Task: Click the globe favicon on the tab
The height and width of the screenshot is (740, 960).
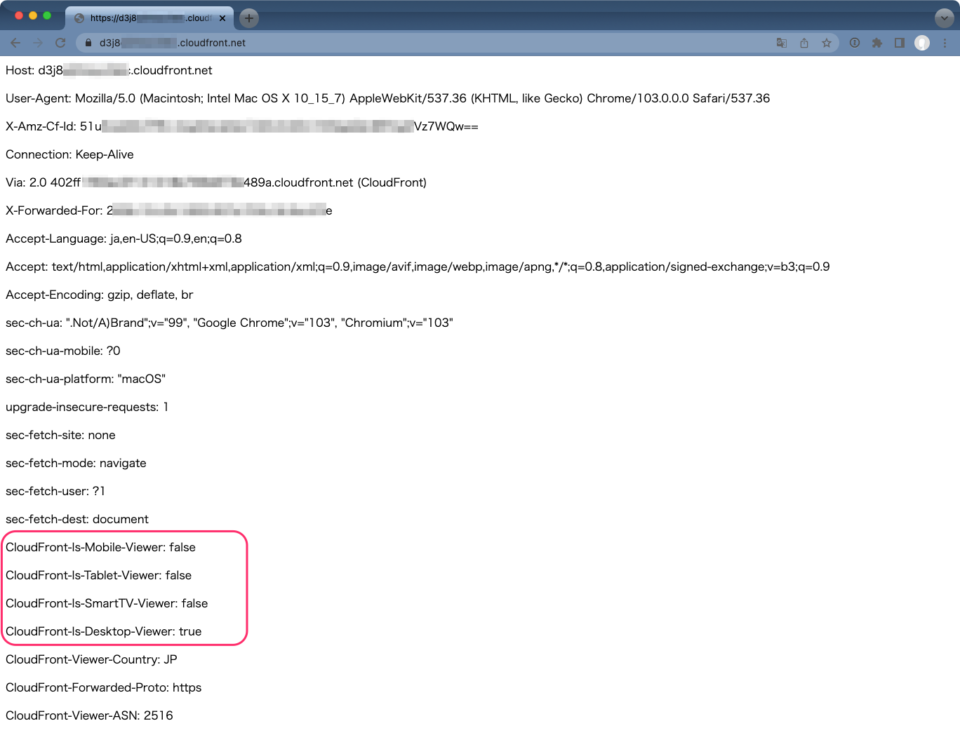Action: (x=78, y=17)
